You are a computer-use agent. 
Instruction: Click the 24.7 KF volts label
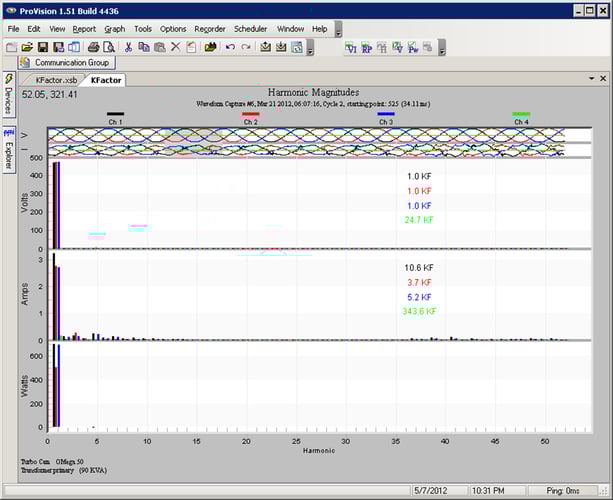[x=419, y=220]
